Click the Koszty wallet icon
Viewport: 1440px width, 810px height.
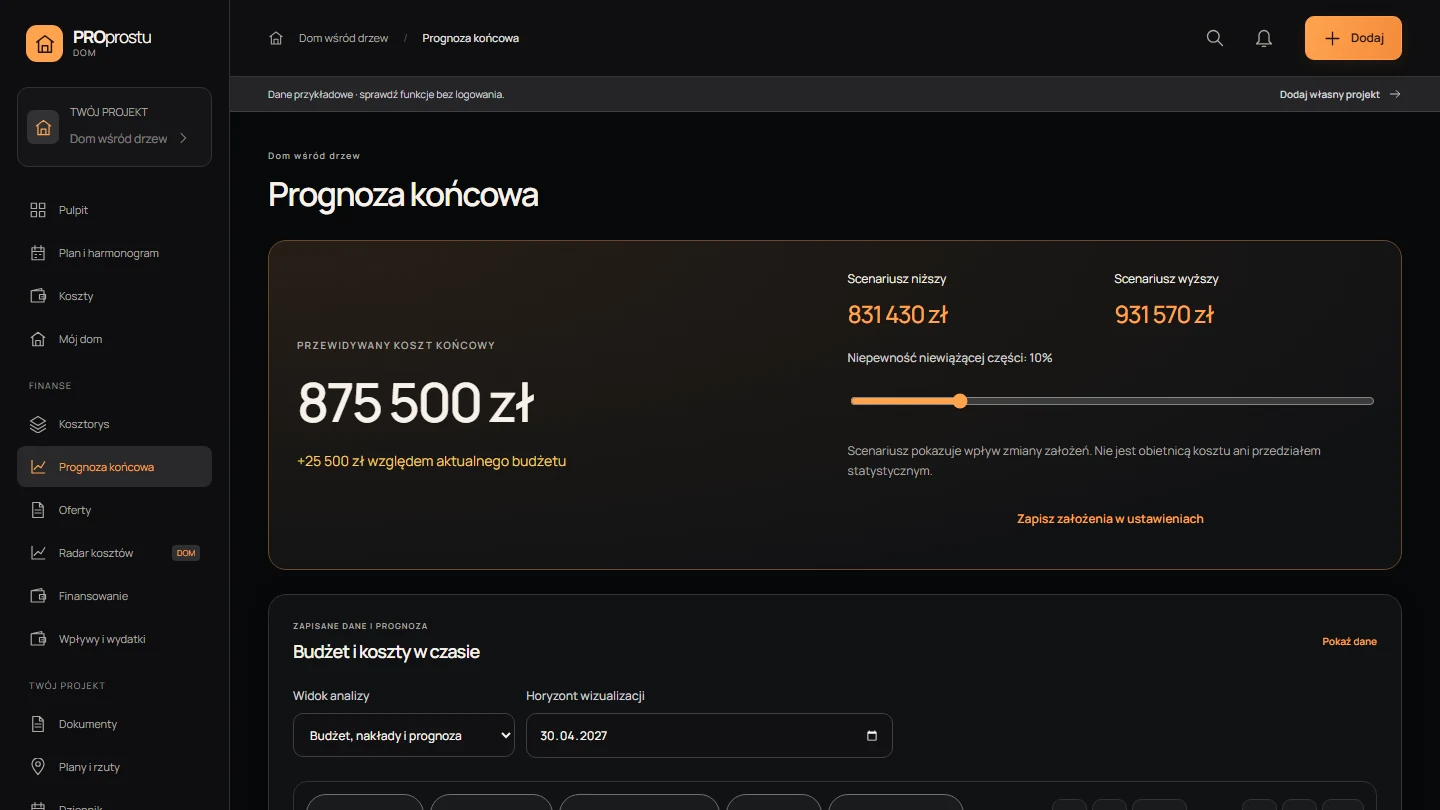click(38, 296)
